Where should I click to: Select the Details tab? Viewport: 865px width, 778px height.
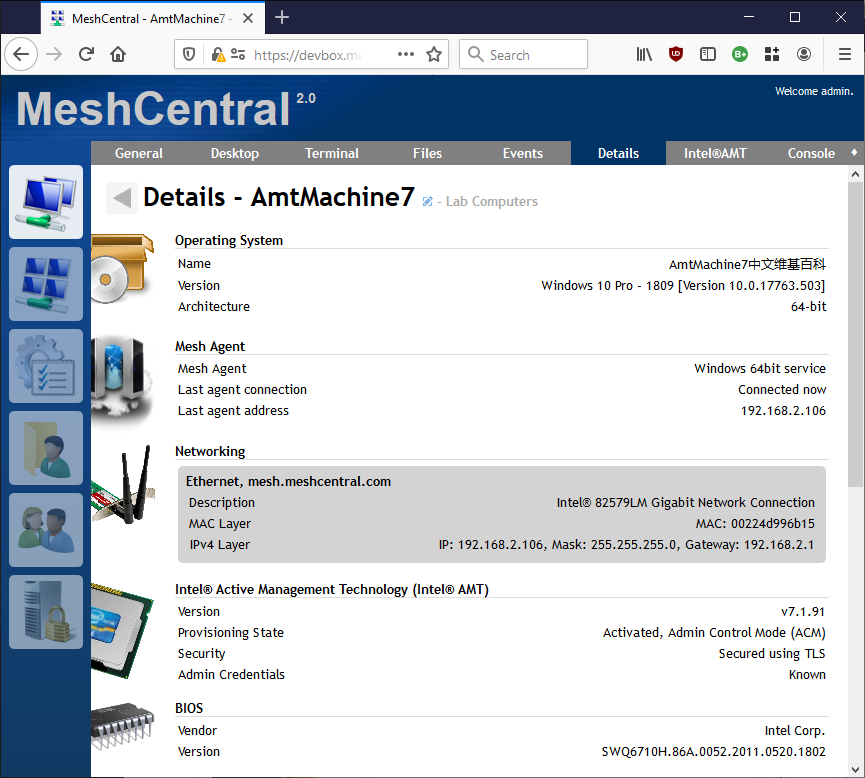click(618, 153)
